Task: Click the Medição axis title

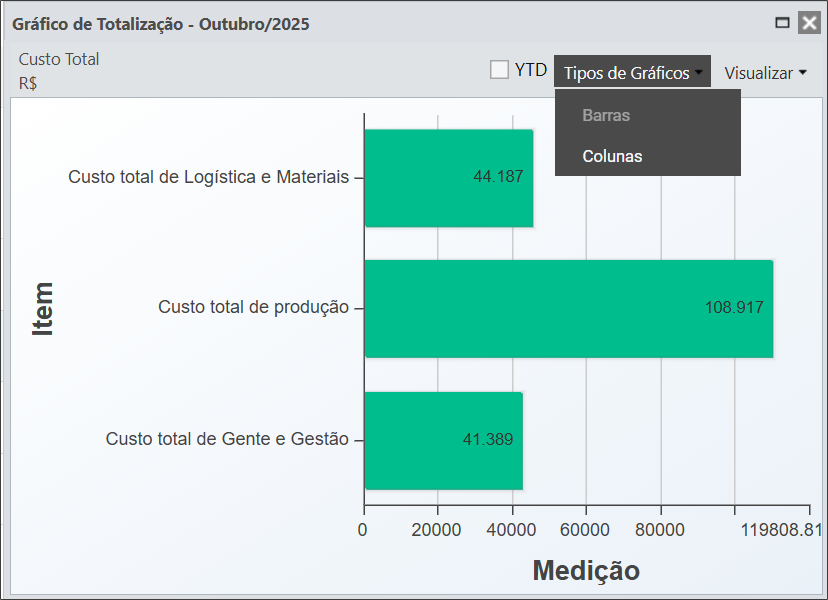Action: point(585,570)
